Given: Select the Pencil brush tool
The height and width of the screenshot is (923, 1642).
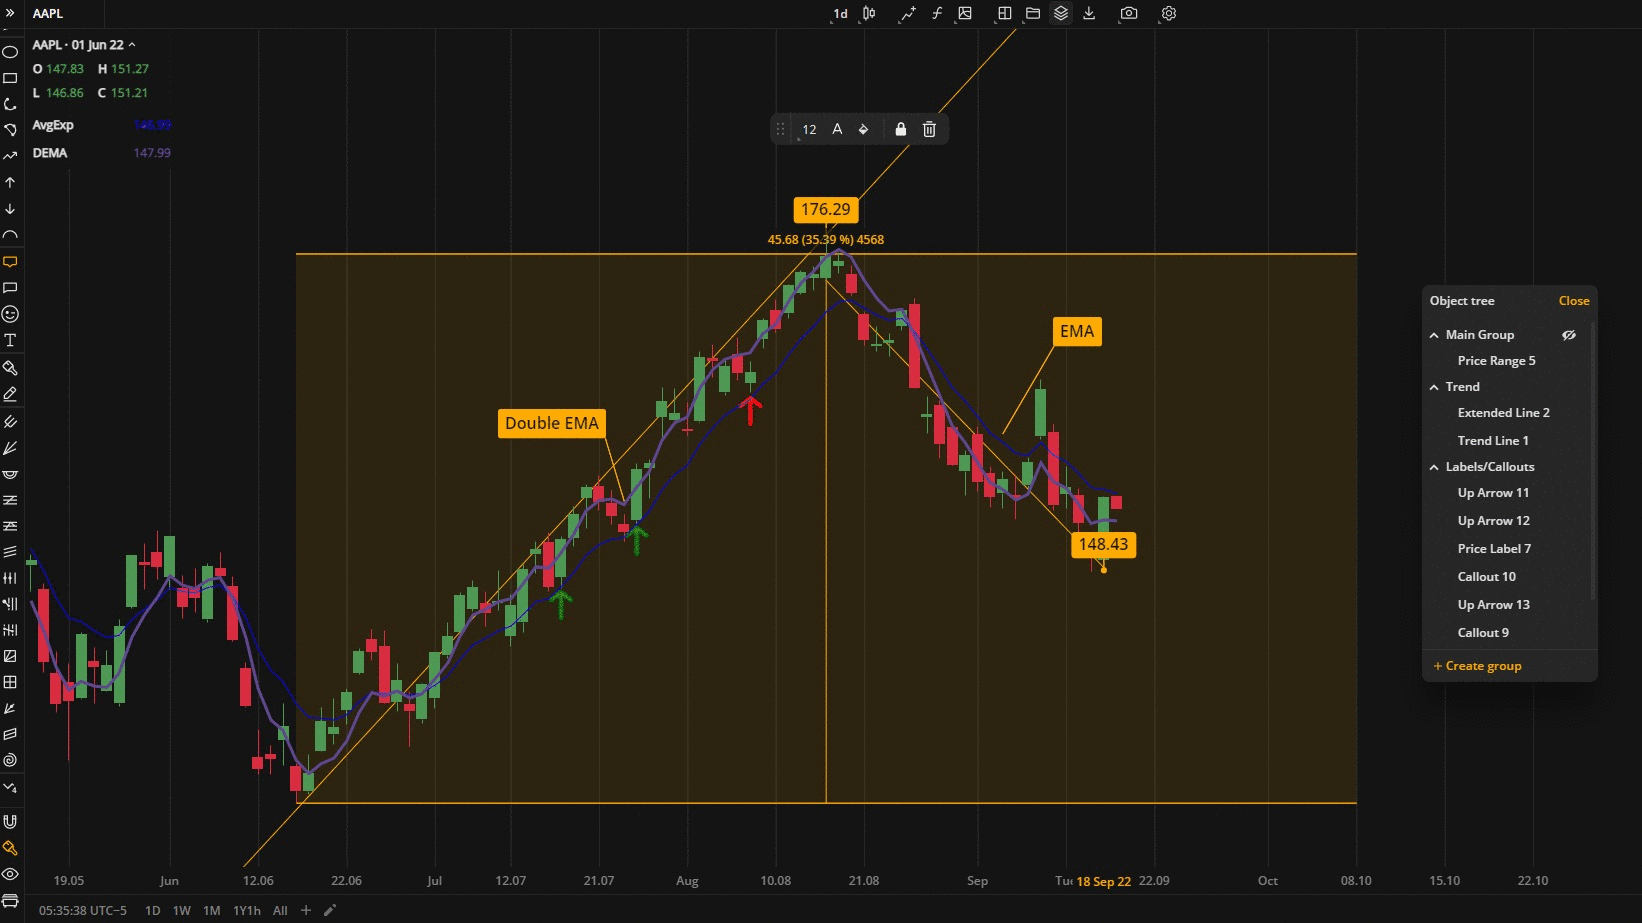Looking at the screenshot, I should 10,394.
